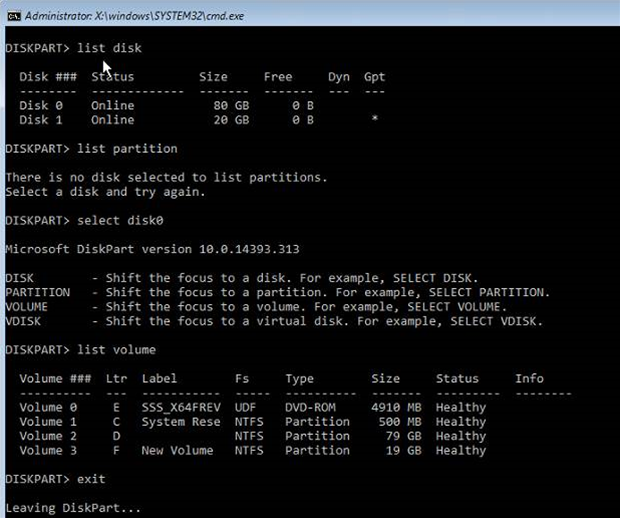
Task: Click the 'UDF' file system value
Action: [245, 407]
